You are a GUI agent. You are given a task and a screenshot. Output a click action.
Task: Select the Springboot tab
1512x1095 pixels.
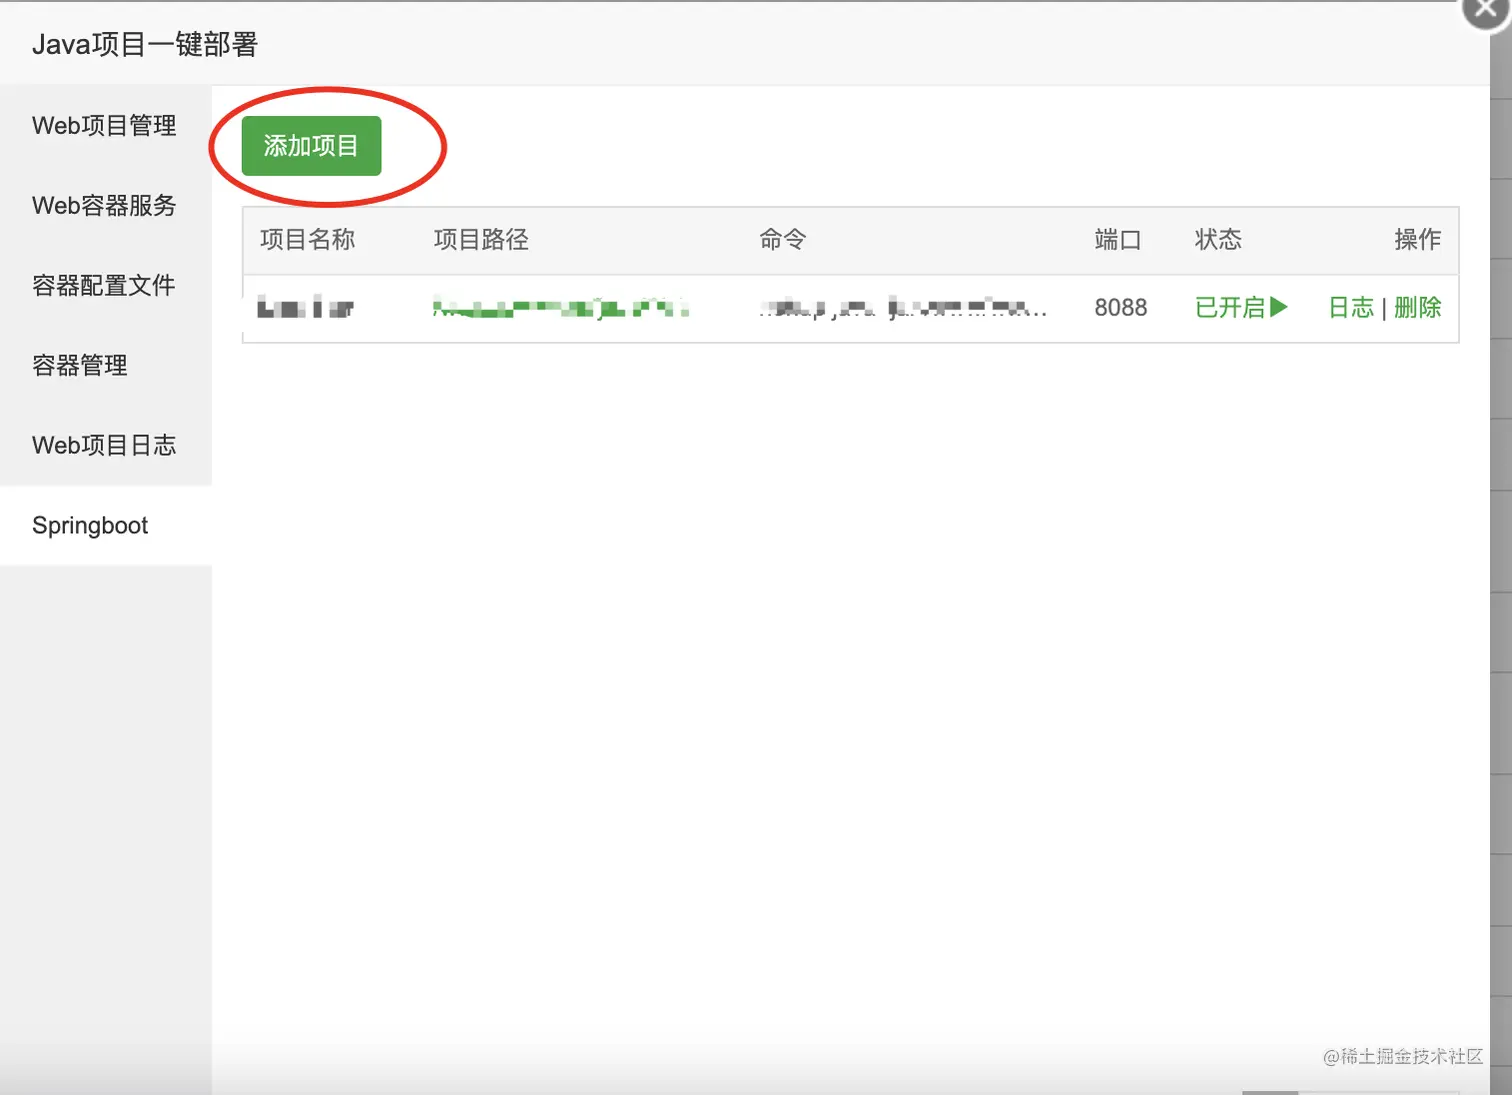(x=105, y=526)
